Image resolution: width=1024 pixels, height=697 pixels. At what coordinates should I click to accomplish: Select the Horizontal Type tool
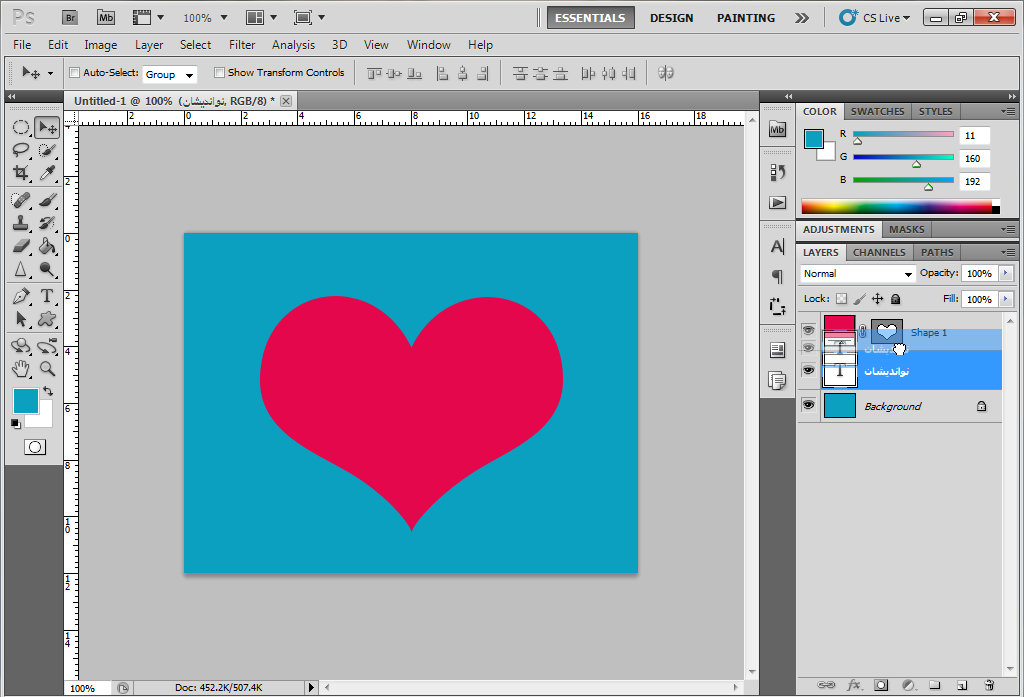[x=46, y=296]
